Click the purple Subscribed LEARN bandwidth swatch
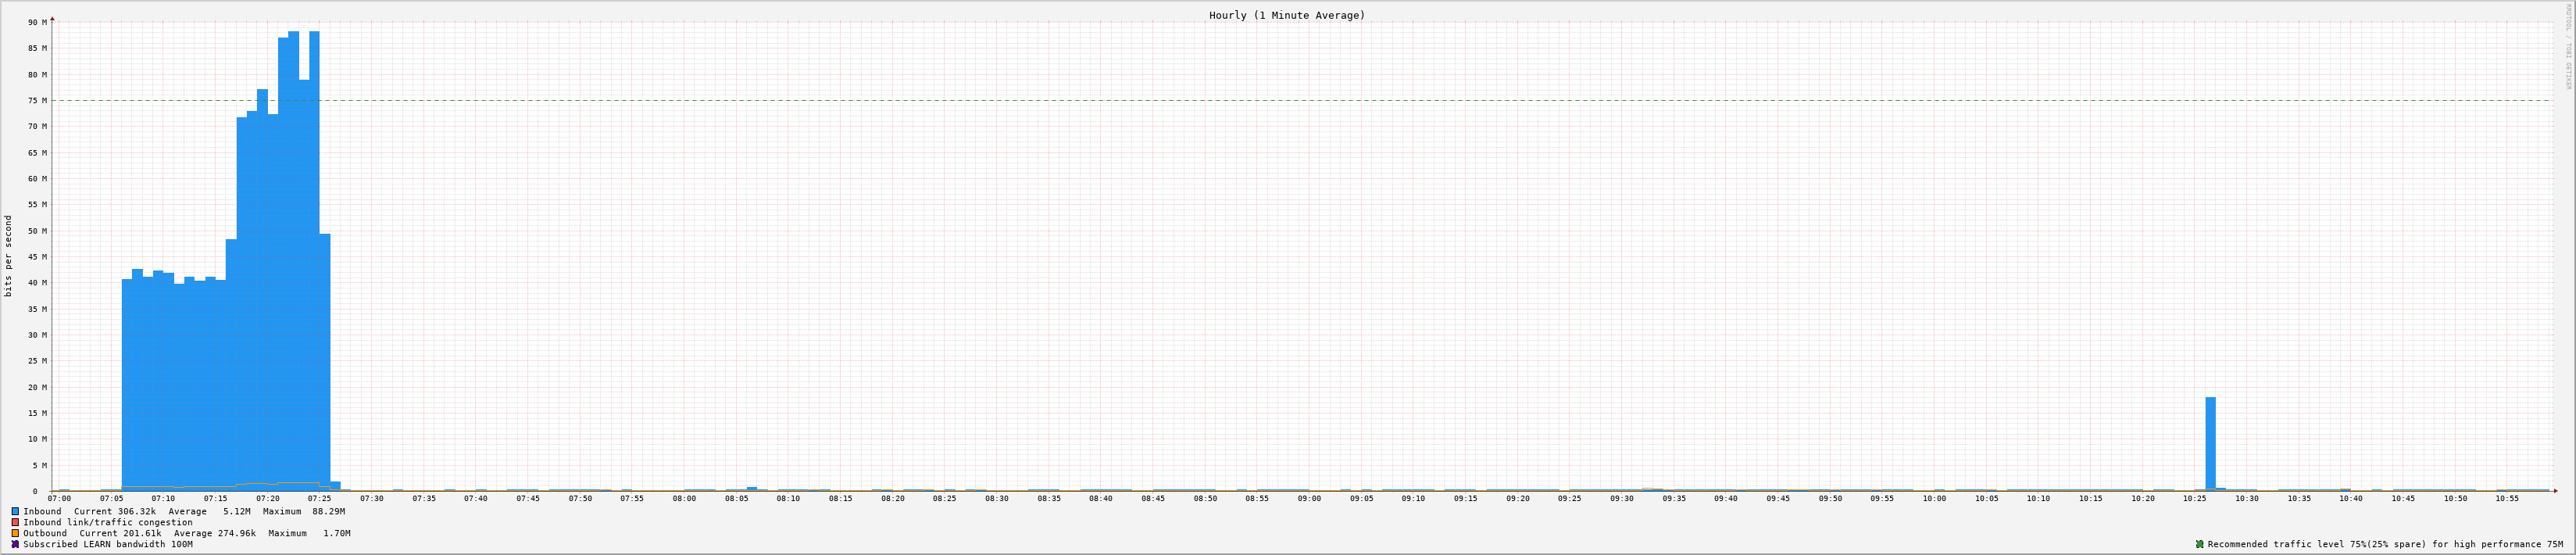Viewport: 2576px width, 555px height. [x=15, y=544]
